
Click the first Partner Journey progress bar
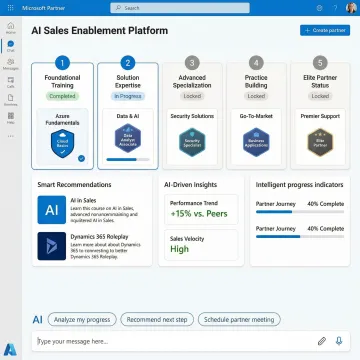(300, 212)
